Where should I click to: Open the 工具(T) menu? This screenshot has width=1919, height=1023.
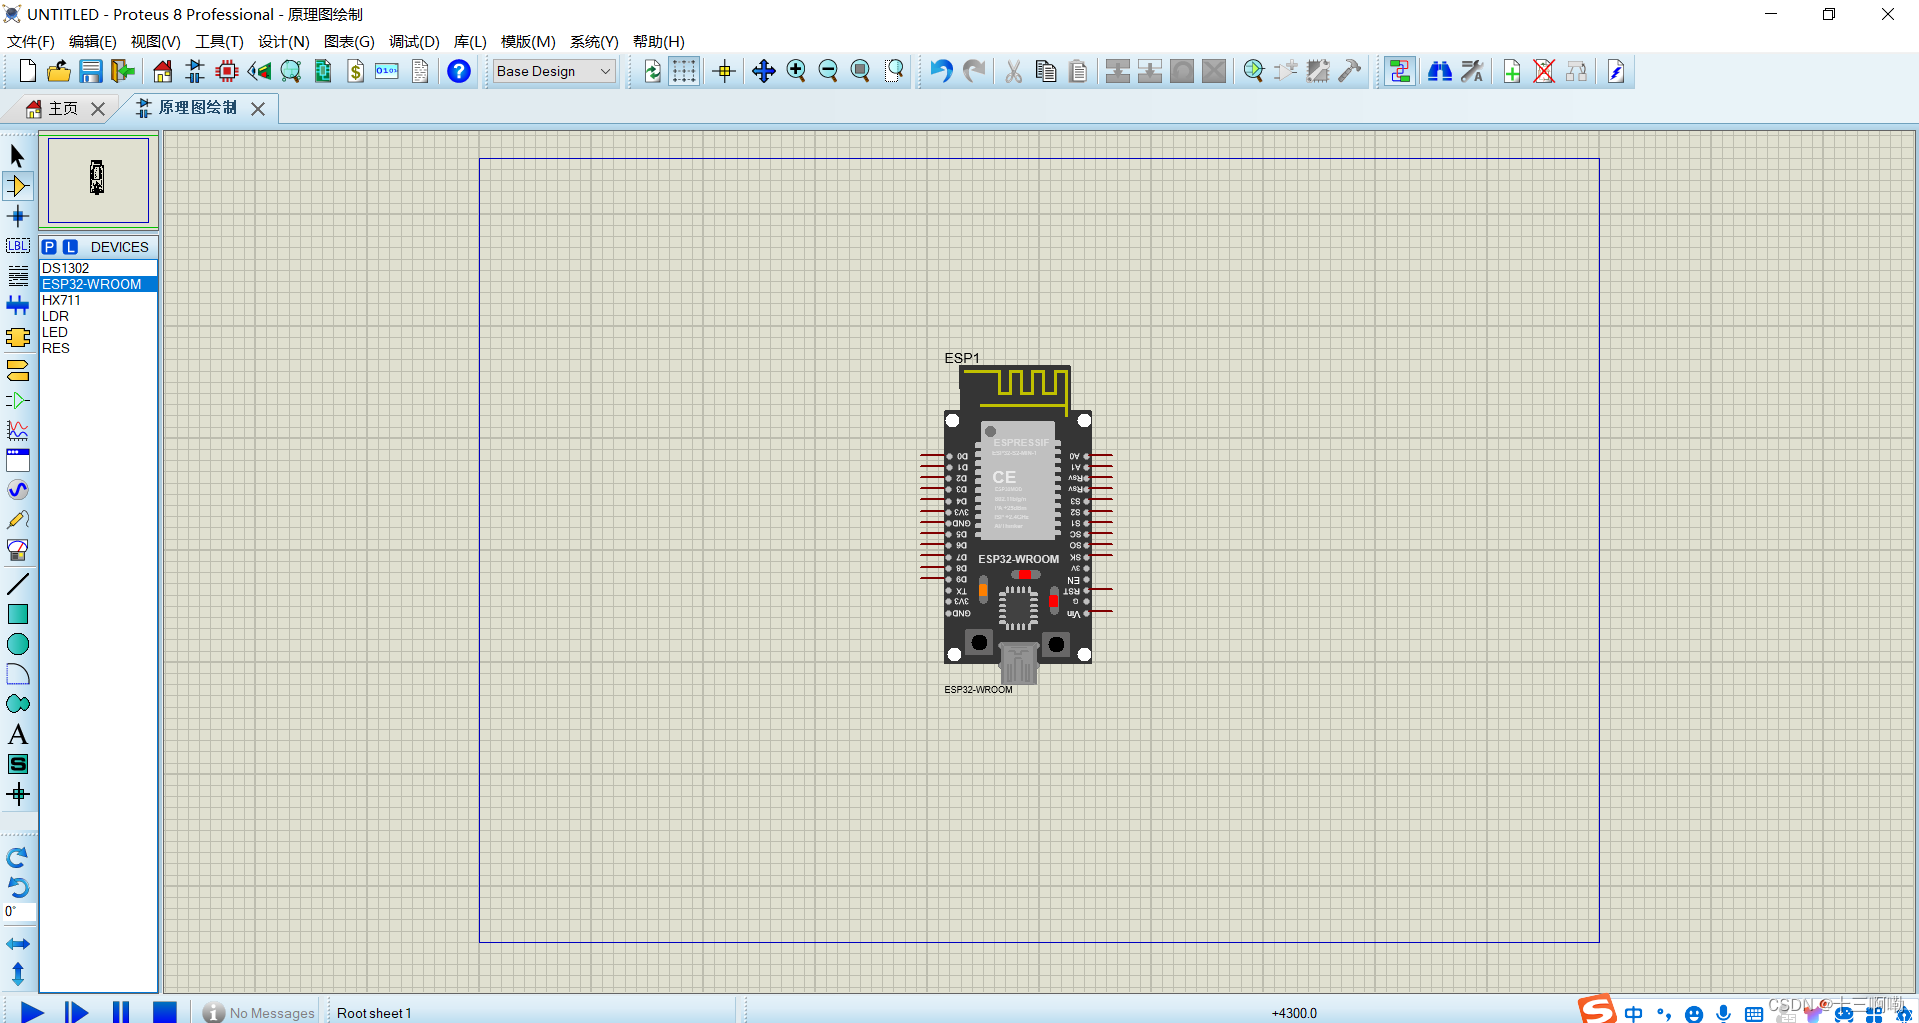219,42
